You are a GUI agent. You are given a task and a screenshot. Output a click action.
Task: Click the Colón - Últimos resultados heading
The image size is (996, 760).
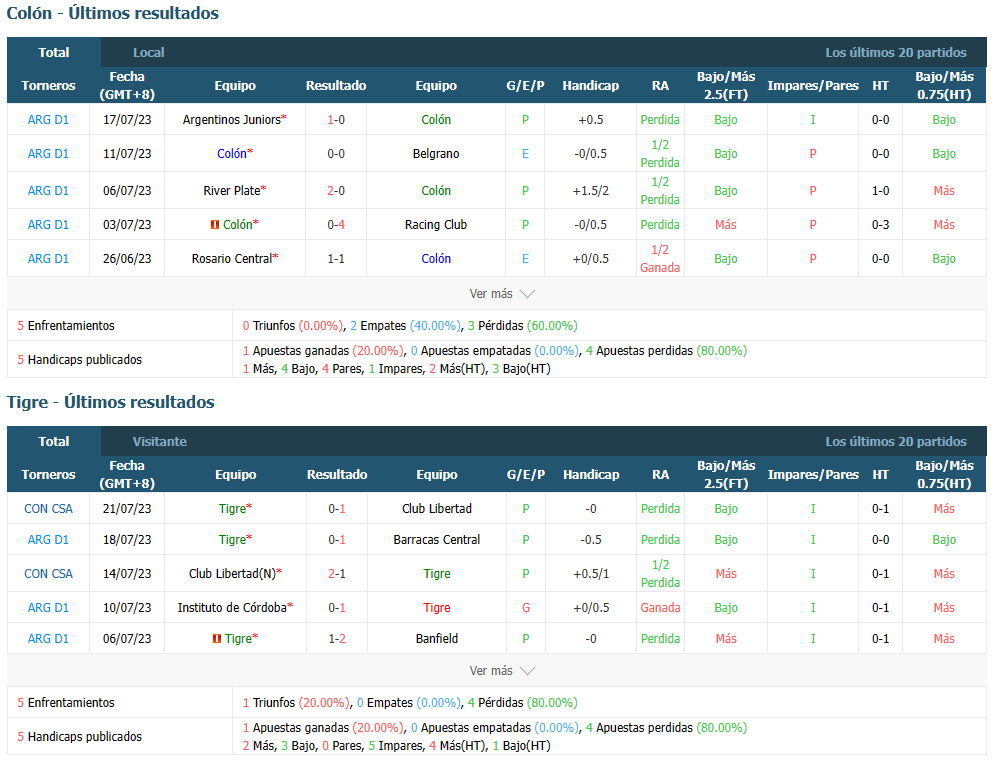tap(112, 13)
